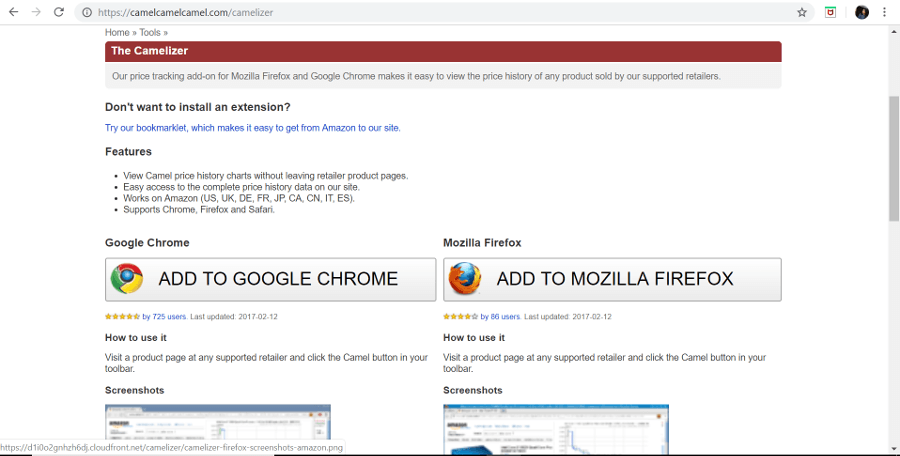The height and width of the screenshot is (456, 900).
Task: Click the Google Chrome logo icon
Action: tap(127, 279)
